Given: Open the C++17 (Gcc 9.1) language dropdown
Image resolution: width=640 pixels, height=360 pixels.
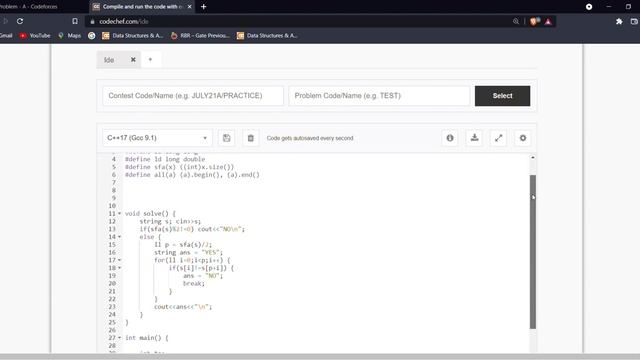Looking at the screenshot, I should click(x=157, y=138).
